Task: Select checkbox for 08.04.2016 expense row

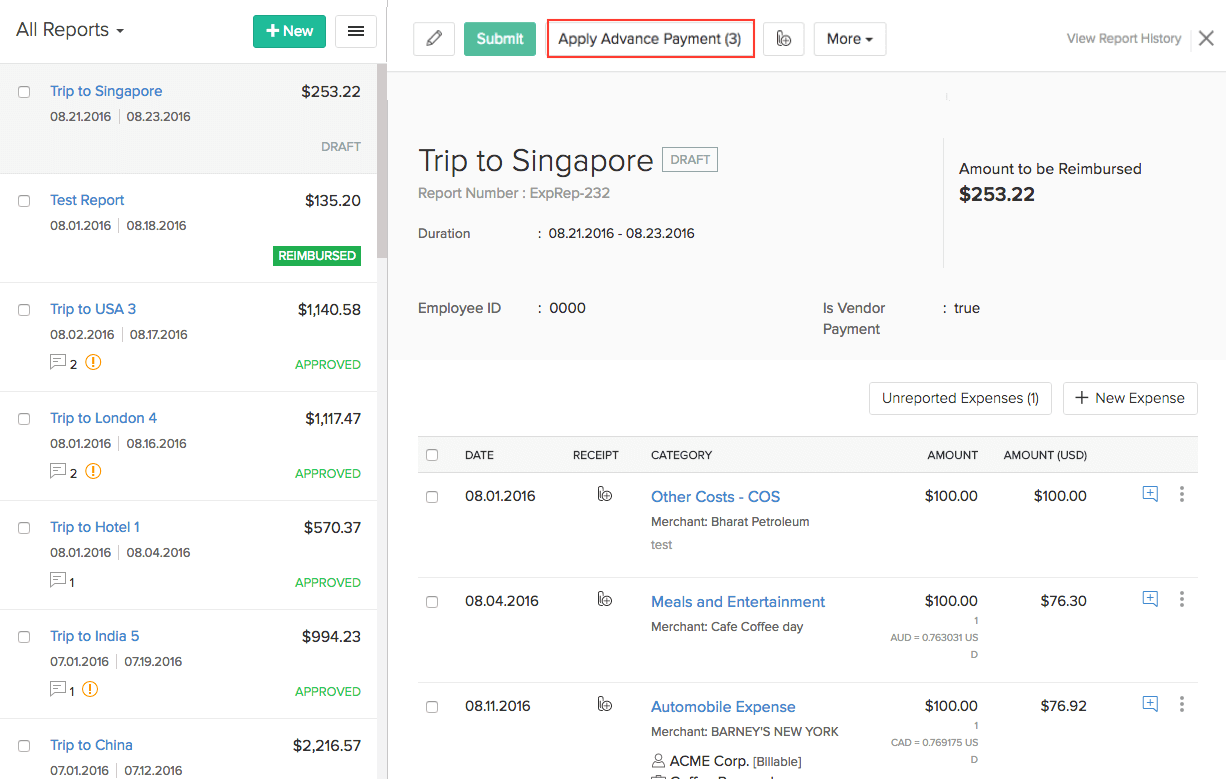Action: pyautogui.click(x=432, y=602)
